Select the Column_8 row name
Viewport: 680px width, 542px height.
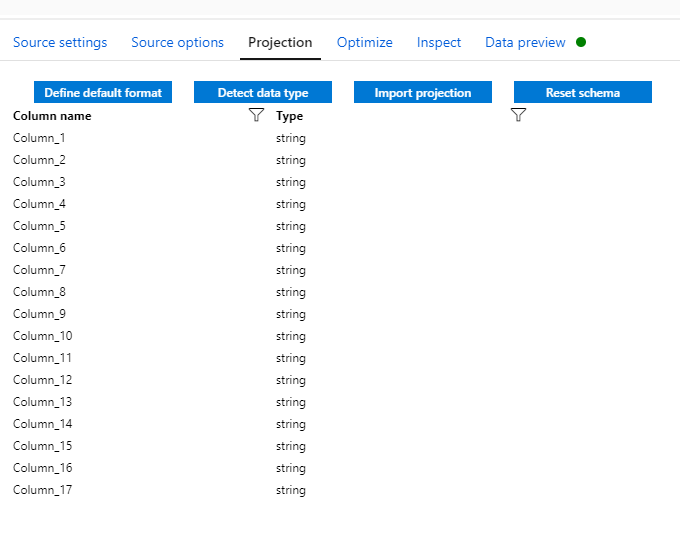tap(39, 292)
